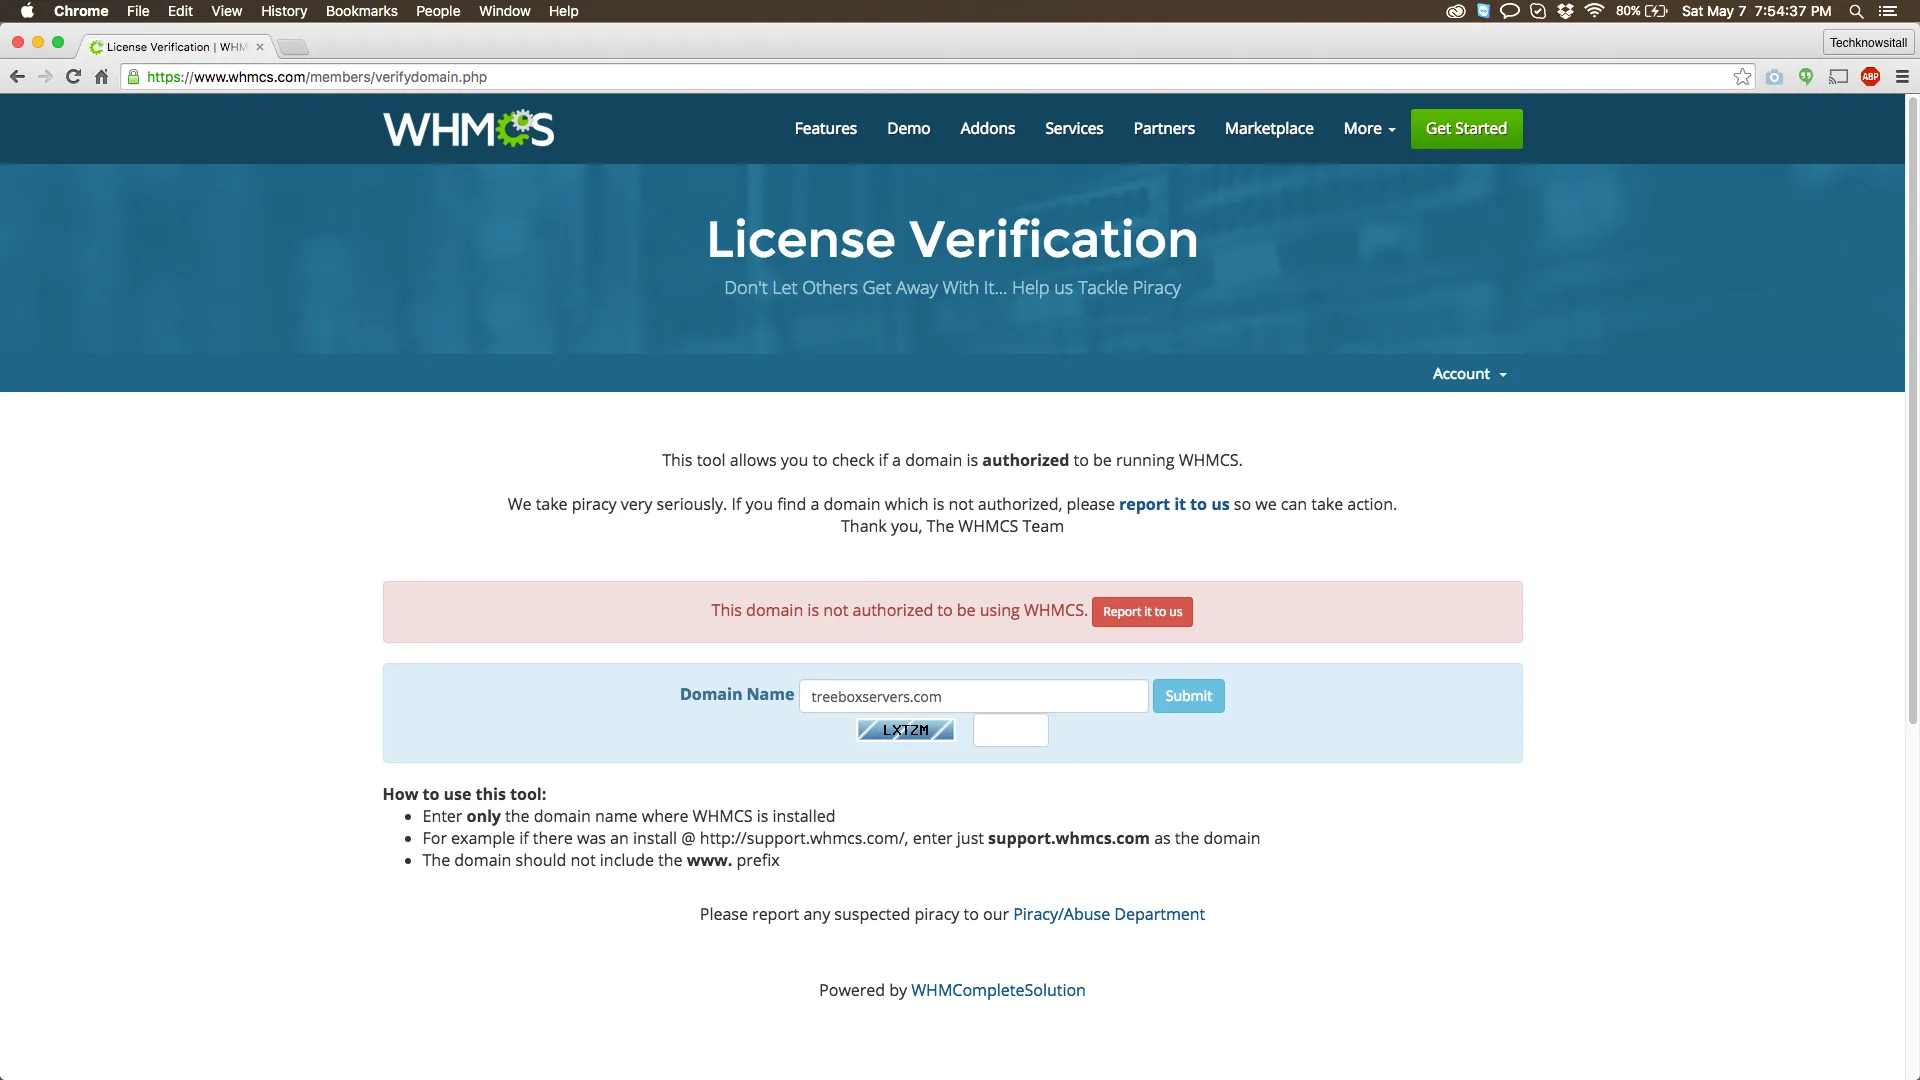
Task: Go to the browser home page
Action: click(x=101, y=77)
